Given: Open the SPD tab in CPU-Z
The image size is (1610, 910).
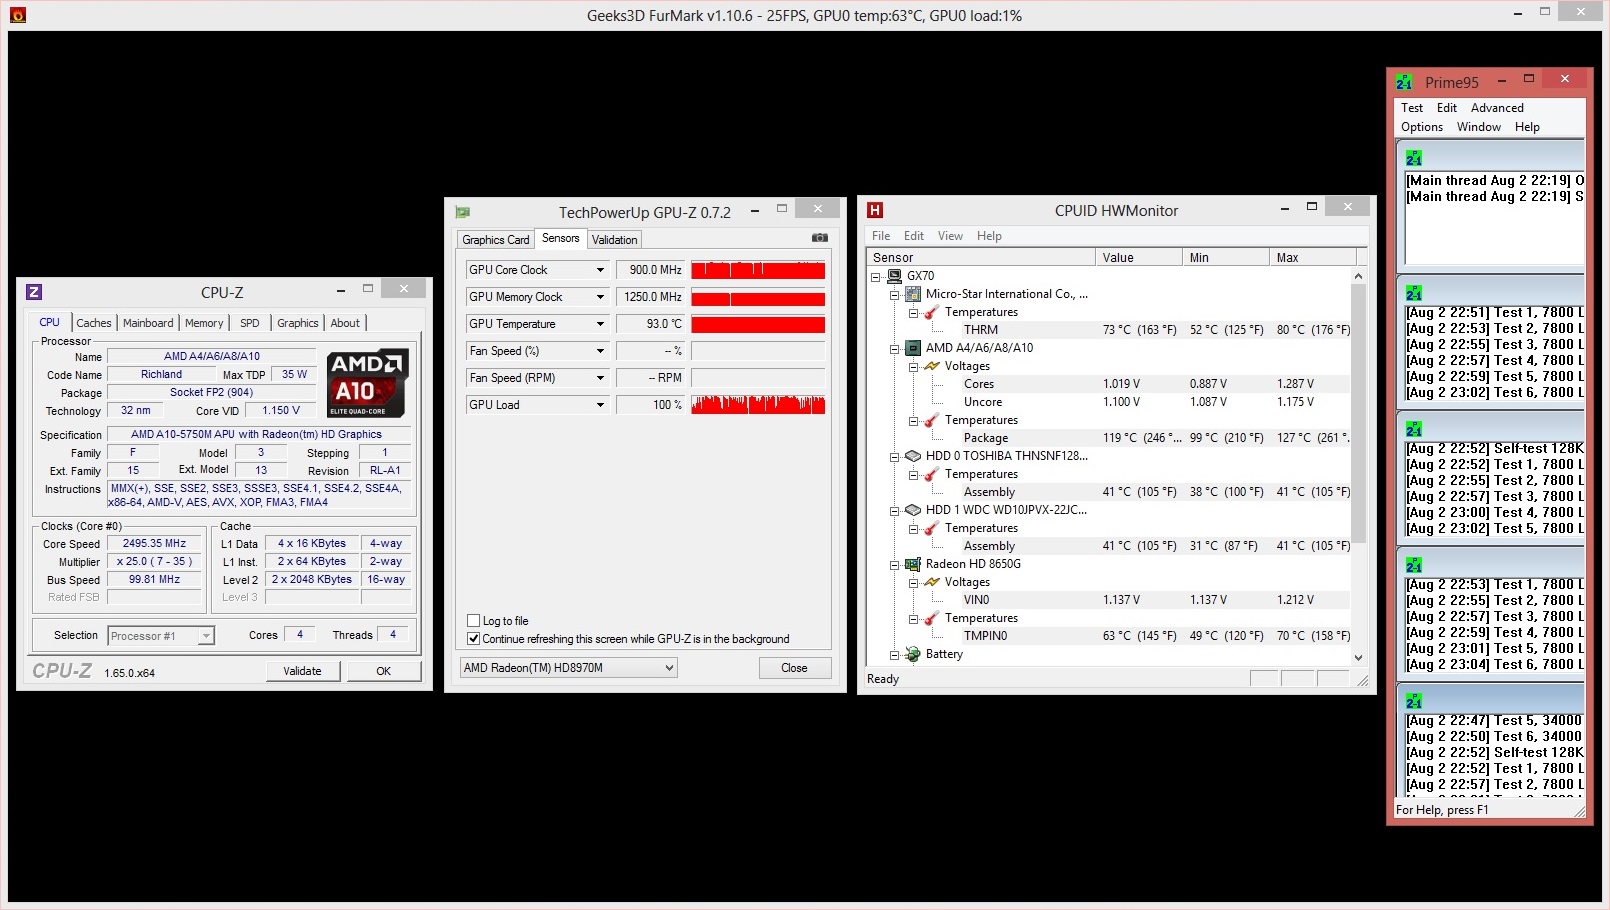Looking at the screenshot, I should pyautogui.click(x=250, y=323).
